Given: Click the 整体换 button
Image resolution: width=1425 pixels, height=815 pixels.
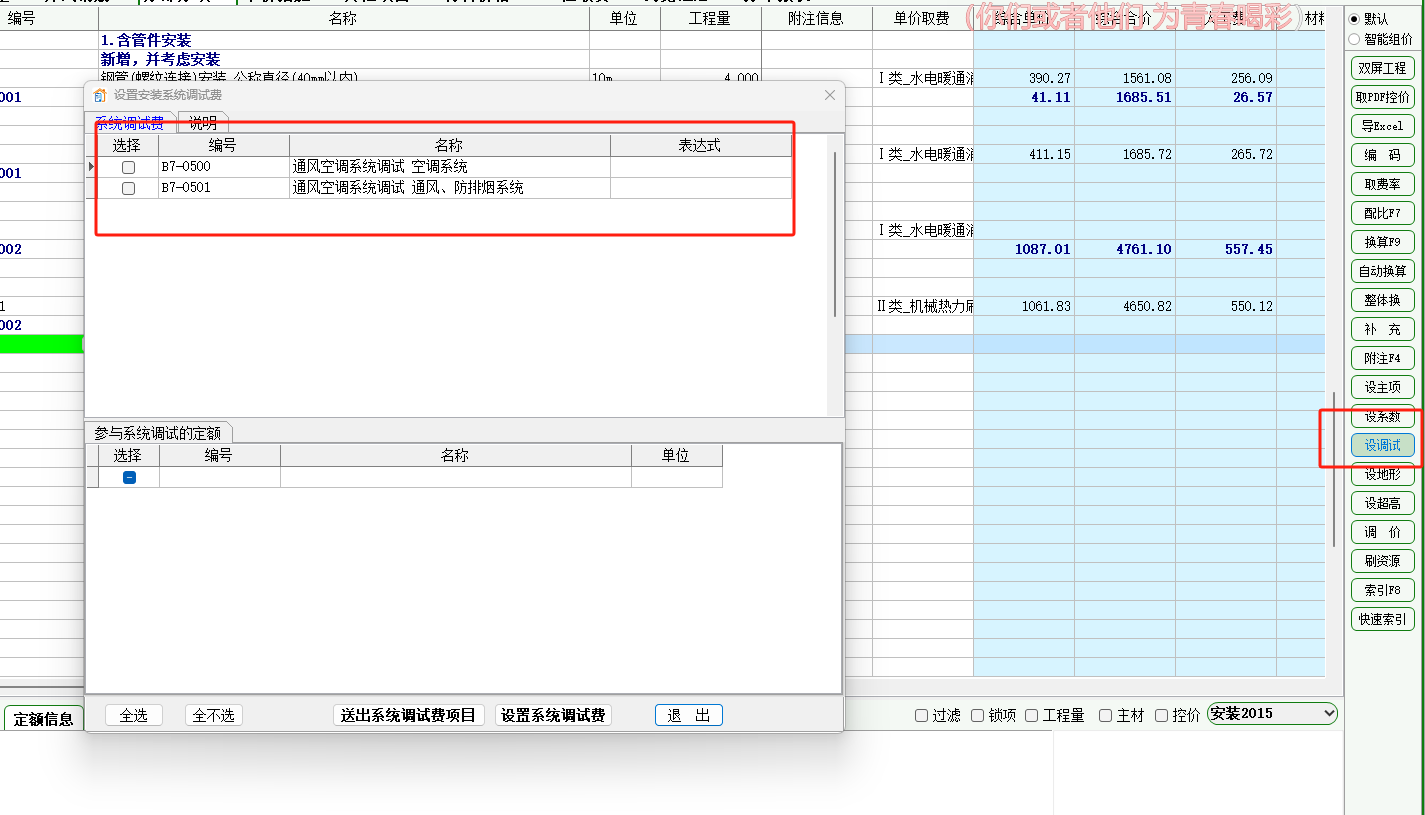Looking at the screenshot, I should (1383, 300).
